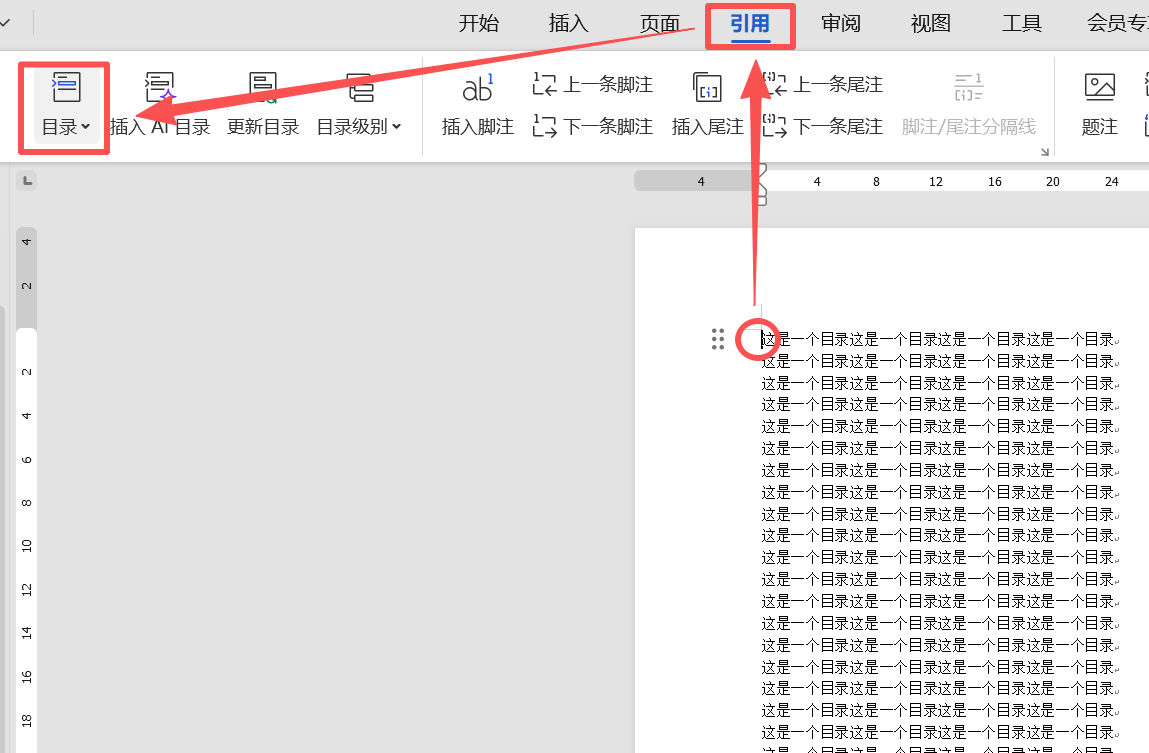
Task: Switch to the 开始 tab
Action: (x=478, y=24)
